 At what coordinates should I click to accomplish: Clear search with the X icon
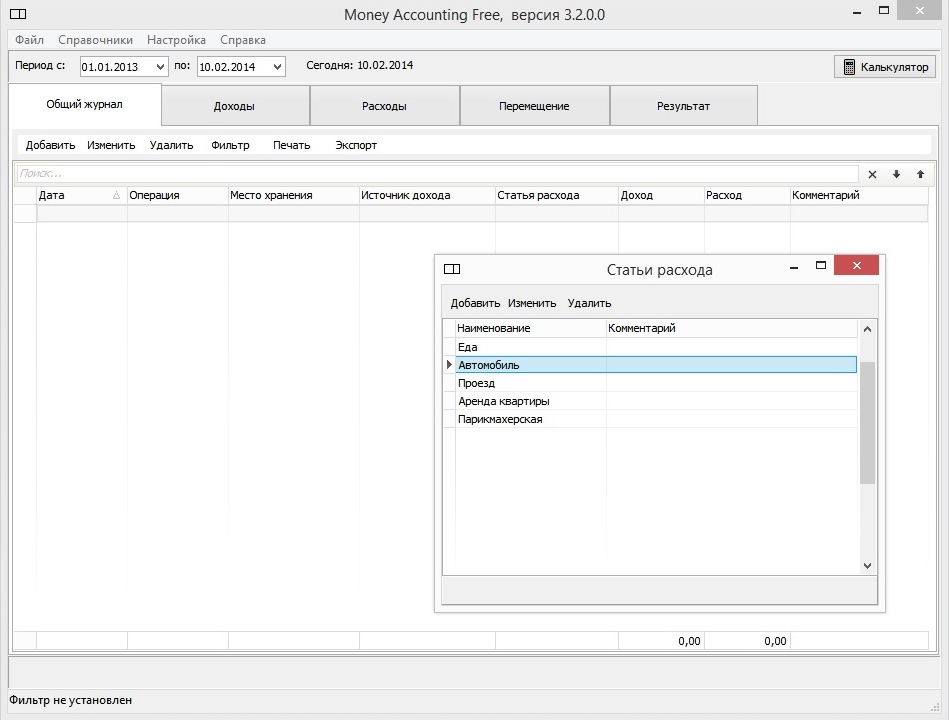(x=872, y=174)
